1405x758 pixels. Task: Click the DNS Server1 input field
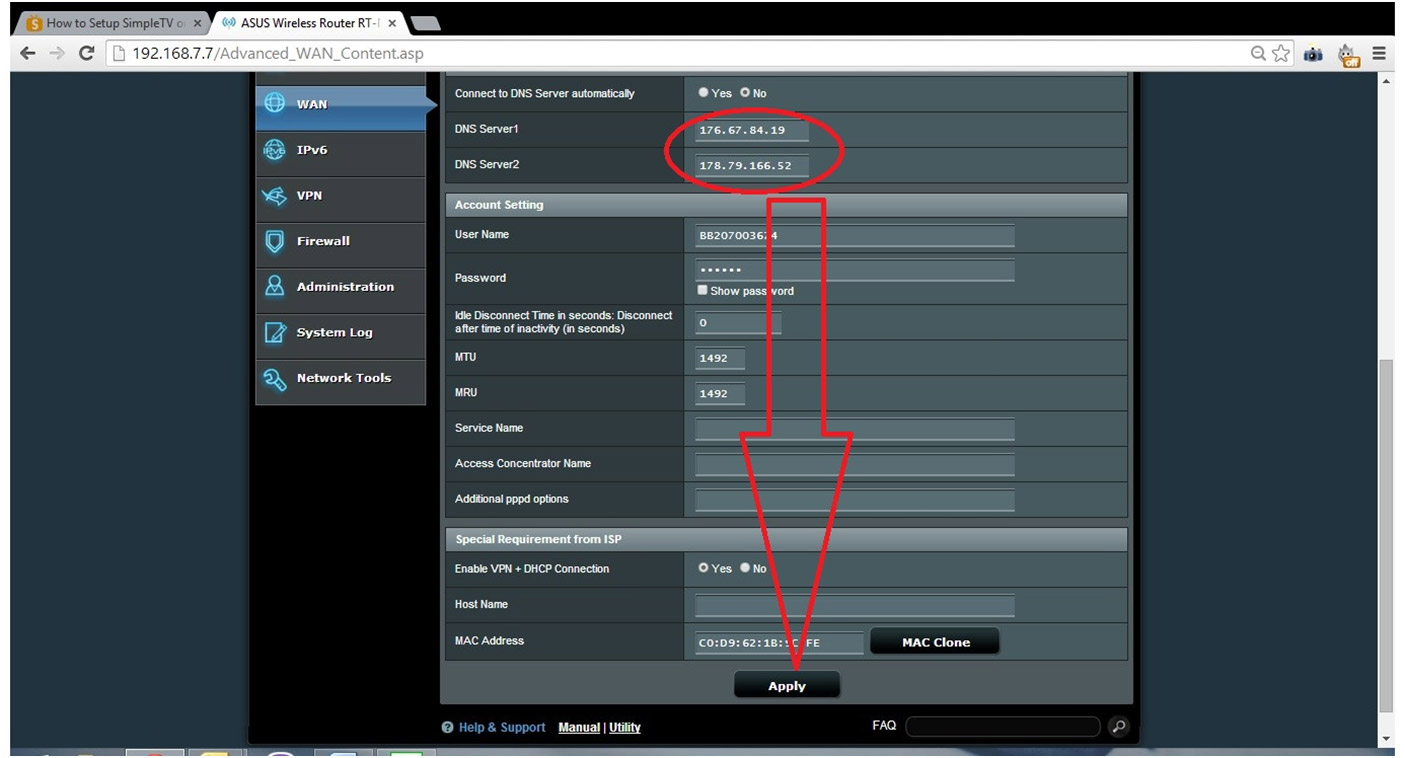752,130
